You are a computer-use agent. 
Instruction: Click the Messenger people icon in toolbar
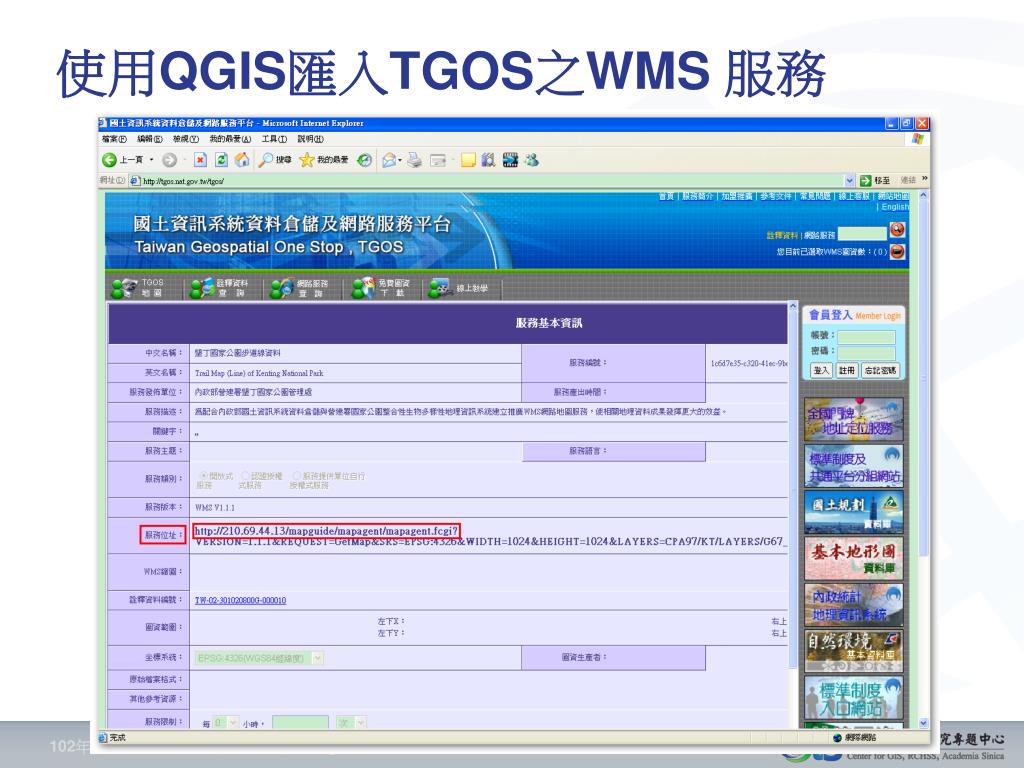(x=531, y=160)
